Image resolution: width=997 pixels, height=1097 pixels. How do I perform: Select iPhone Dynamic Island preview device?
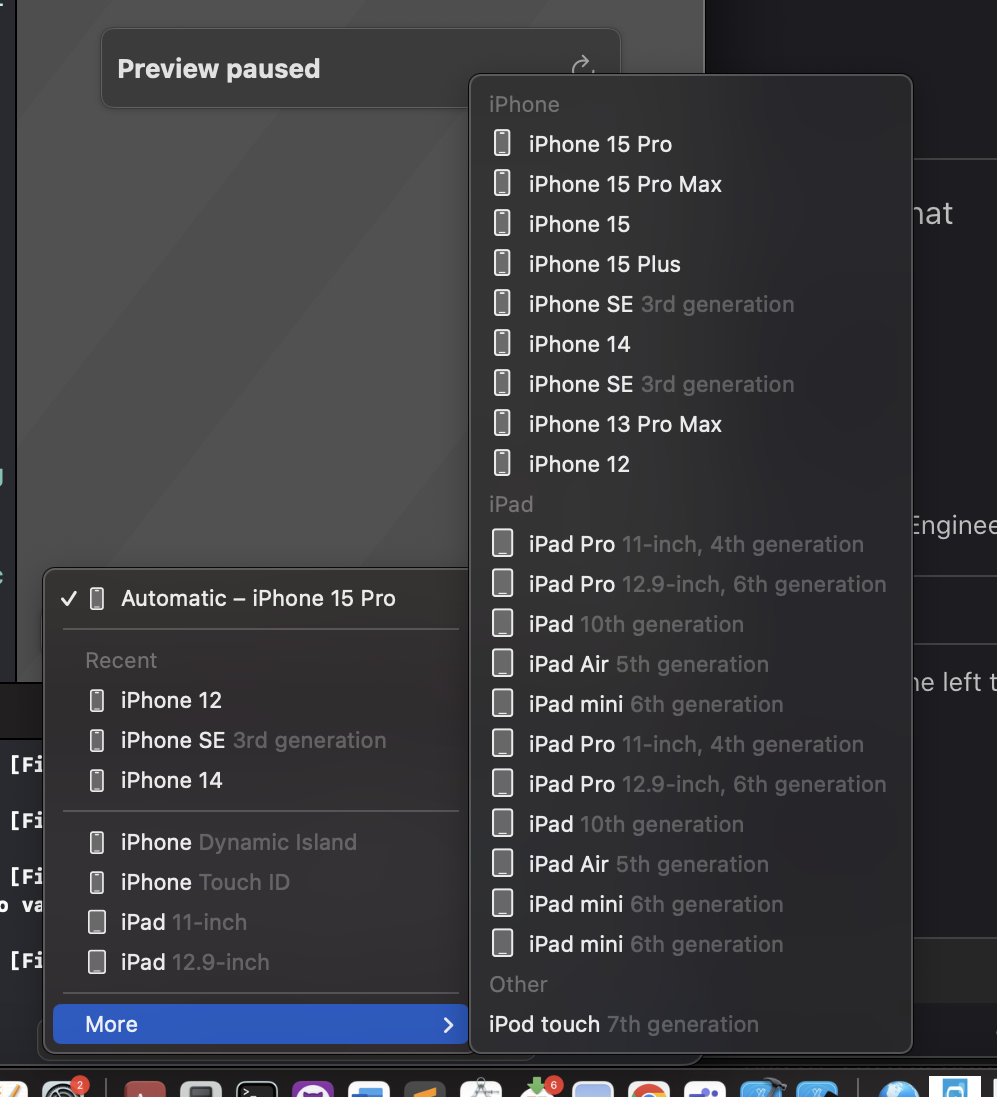click(x=256, y=842)
